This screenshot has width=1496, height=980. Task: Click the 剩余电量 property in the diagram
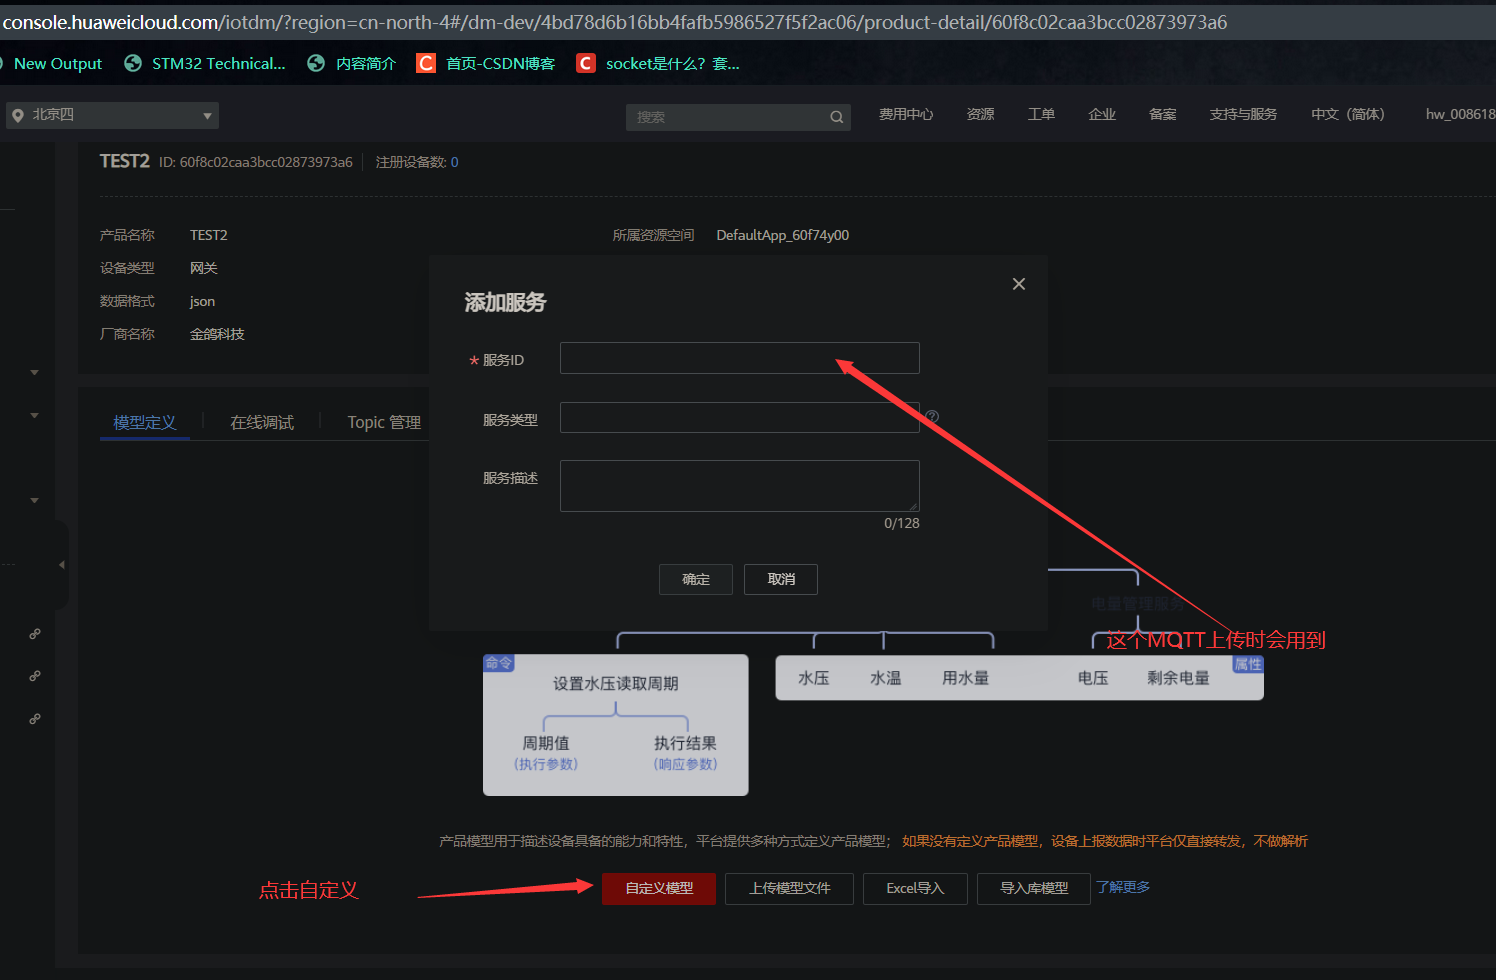(1178, 678)
